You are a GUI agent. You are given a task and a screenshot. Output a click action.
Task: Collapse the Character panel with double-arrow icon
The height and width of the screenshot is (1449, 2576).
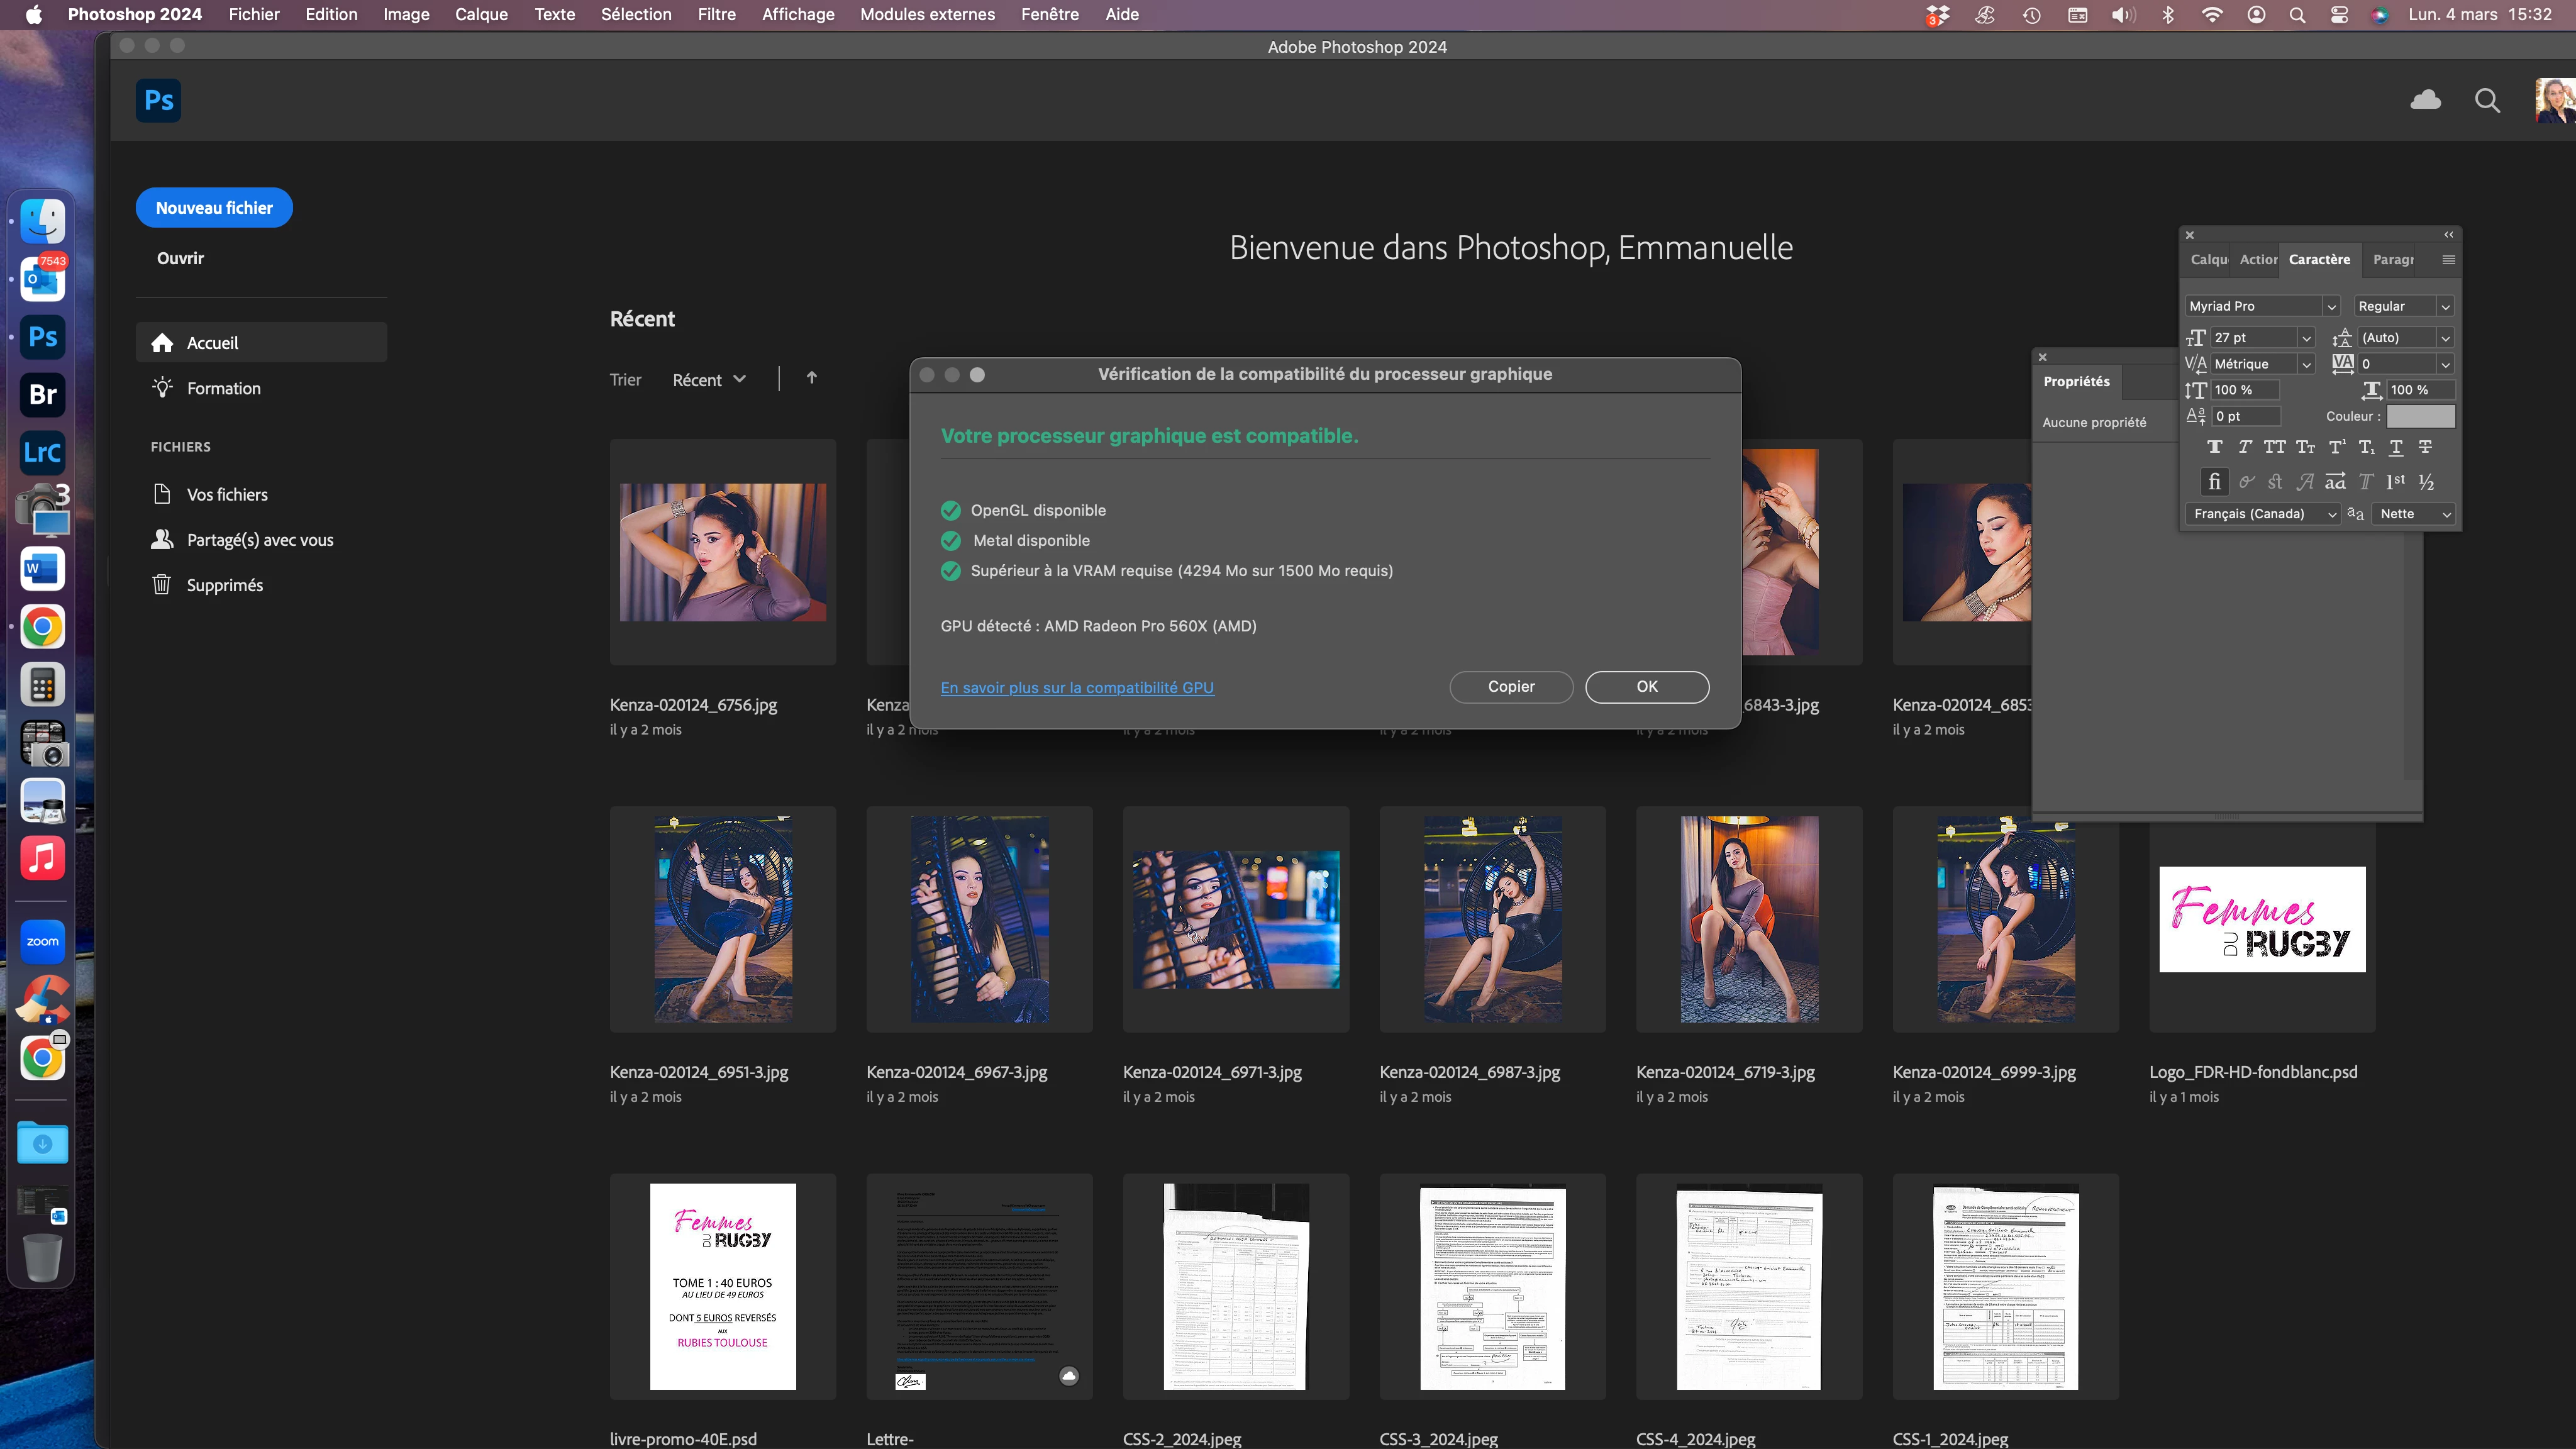pos(2448,235)
